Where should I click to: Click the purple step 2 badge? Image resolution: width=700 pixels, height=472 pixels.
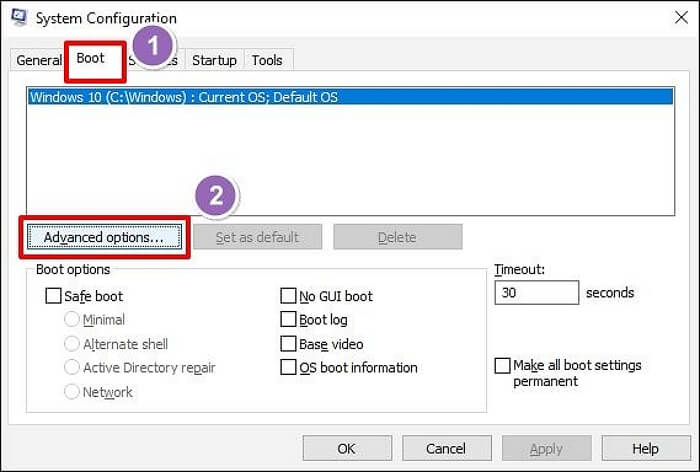tap(215, 197)
